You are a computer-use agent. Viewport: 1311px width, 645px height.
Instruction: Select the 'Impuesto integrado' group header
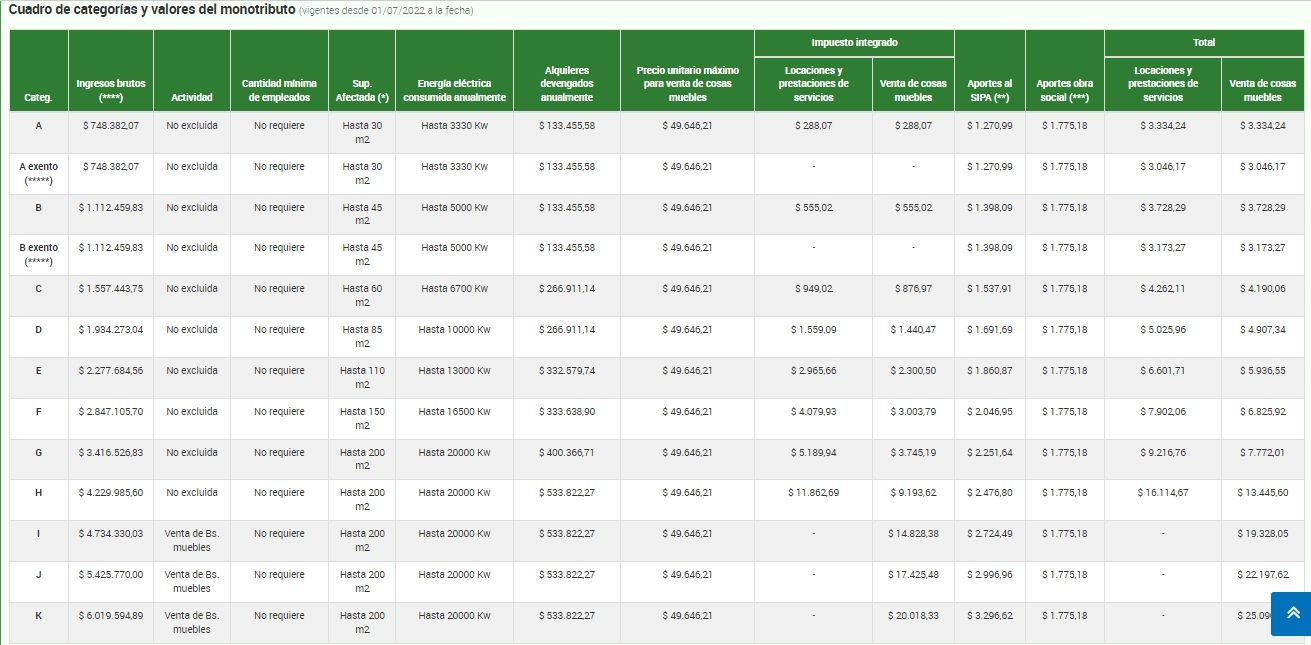(854, 43)
